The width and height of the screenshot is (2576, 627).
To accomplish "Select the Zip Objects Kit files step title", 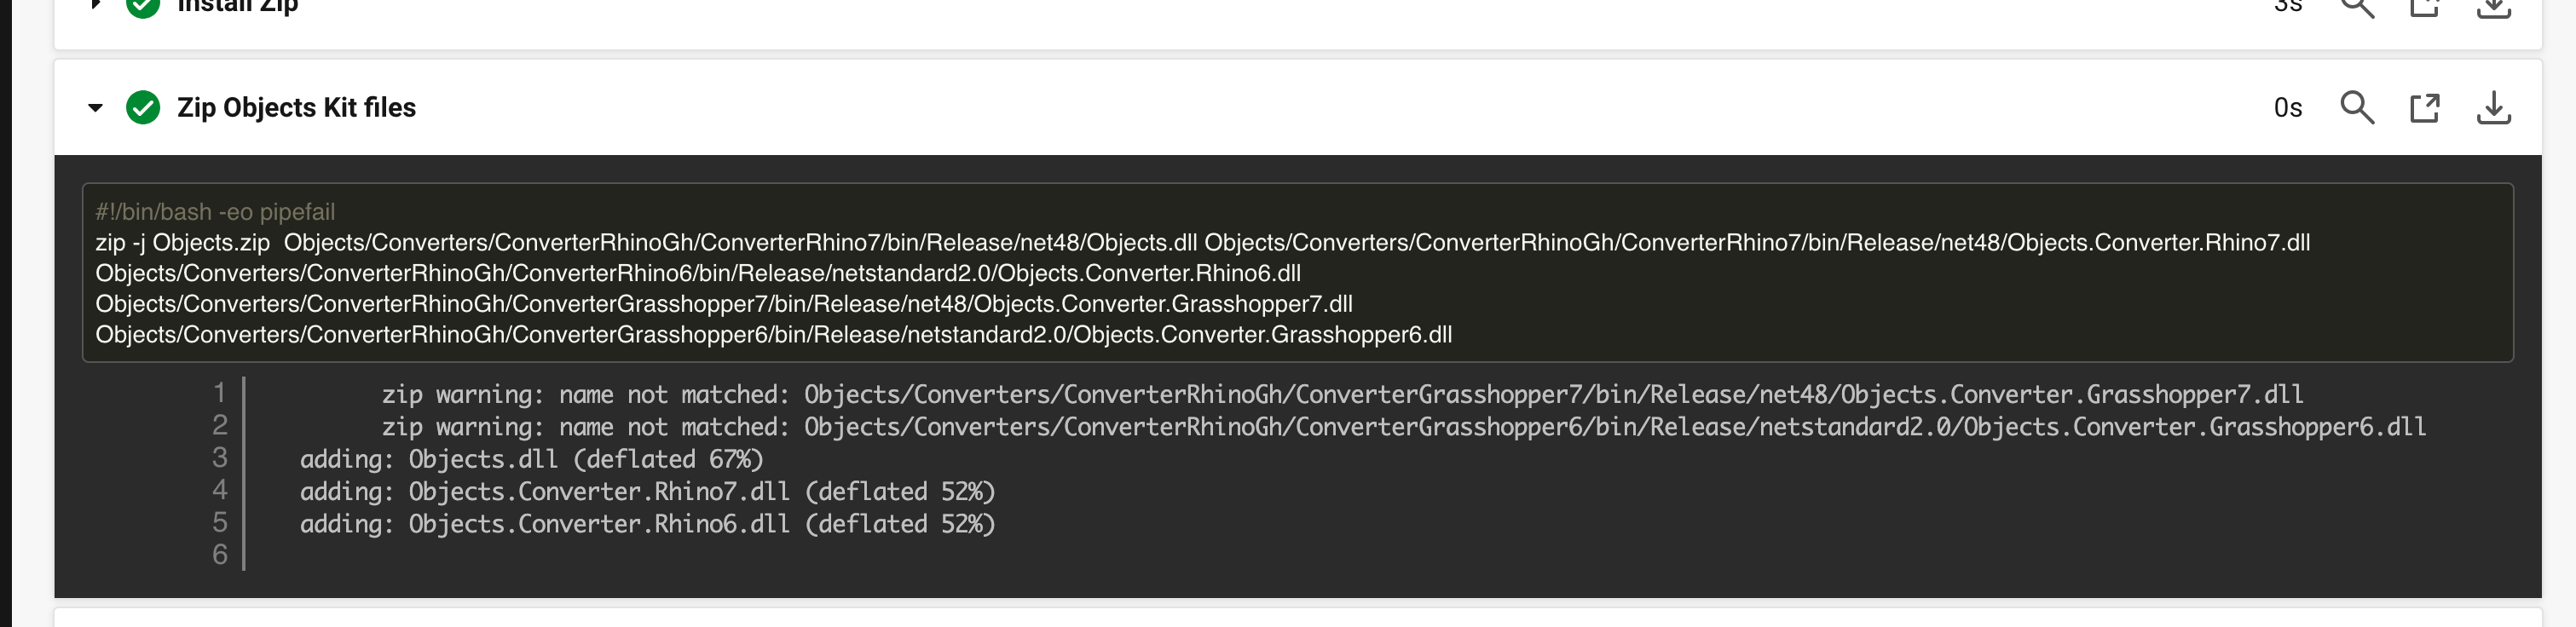I will (296, 107).
